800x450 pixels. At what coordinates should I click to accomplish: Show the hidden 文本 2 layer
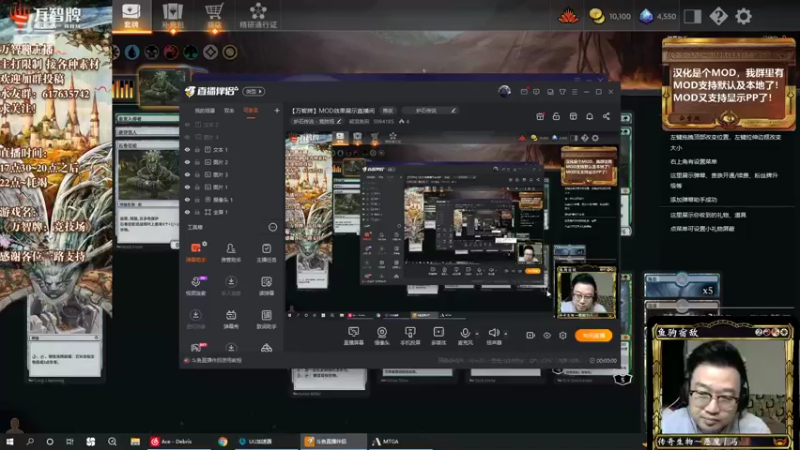click(187, 124)
